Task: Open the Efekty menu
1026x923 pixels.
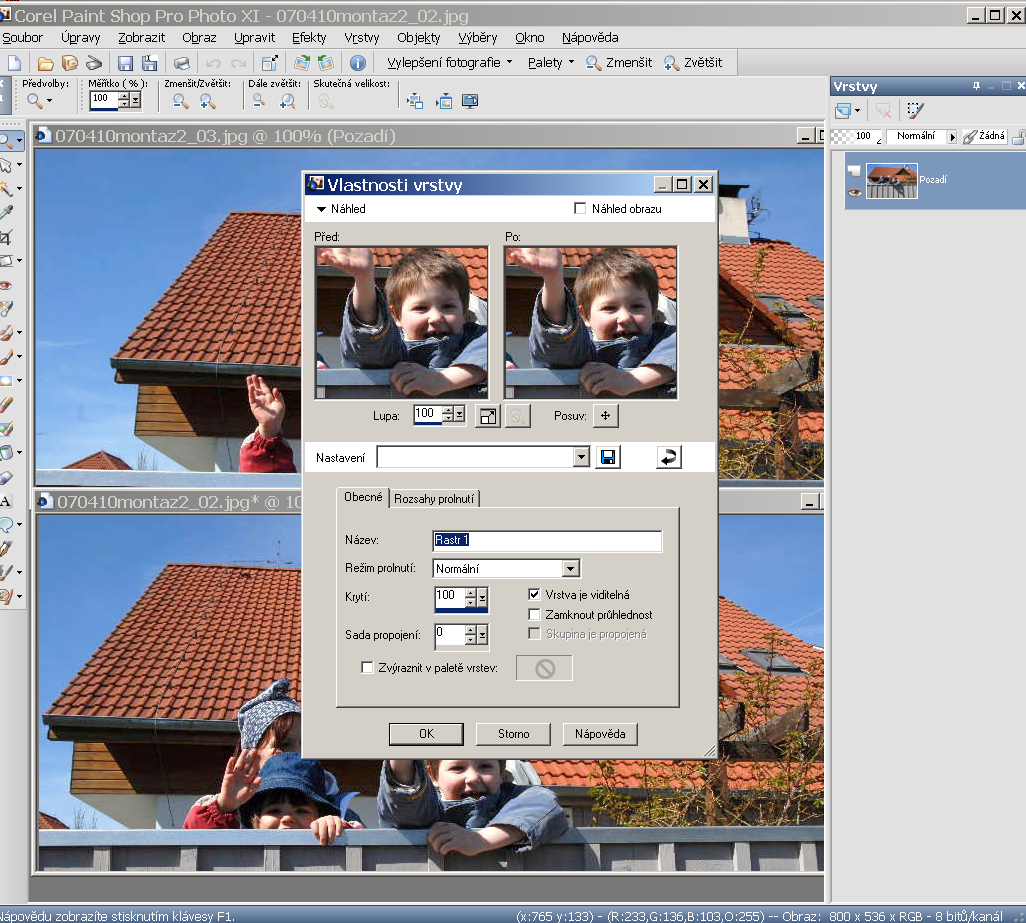Action: [x=309, y=38]
